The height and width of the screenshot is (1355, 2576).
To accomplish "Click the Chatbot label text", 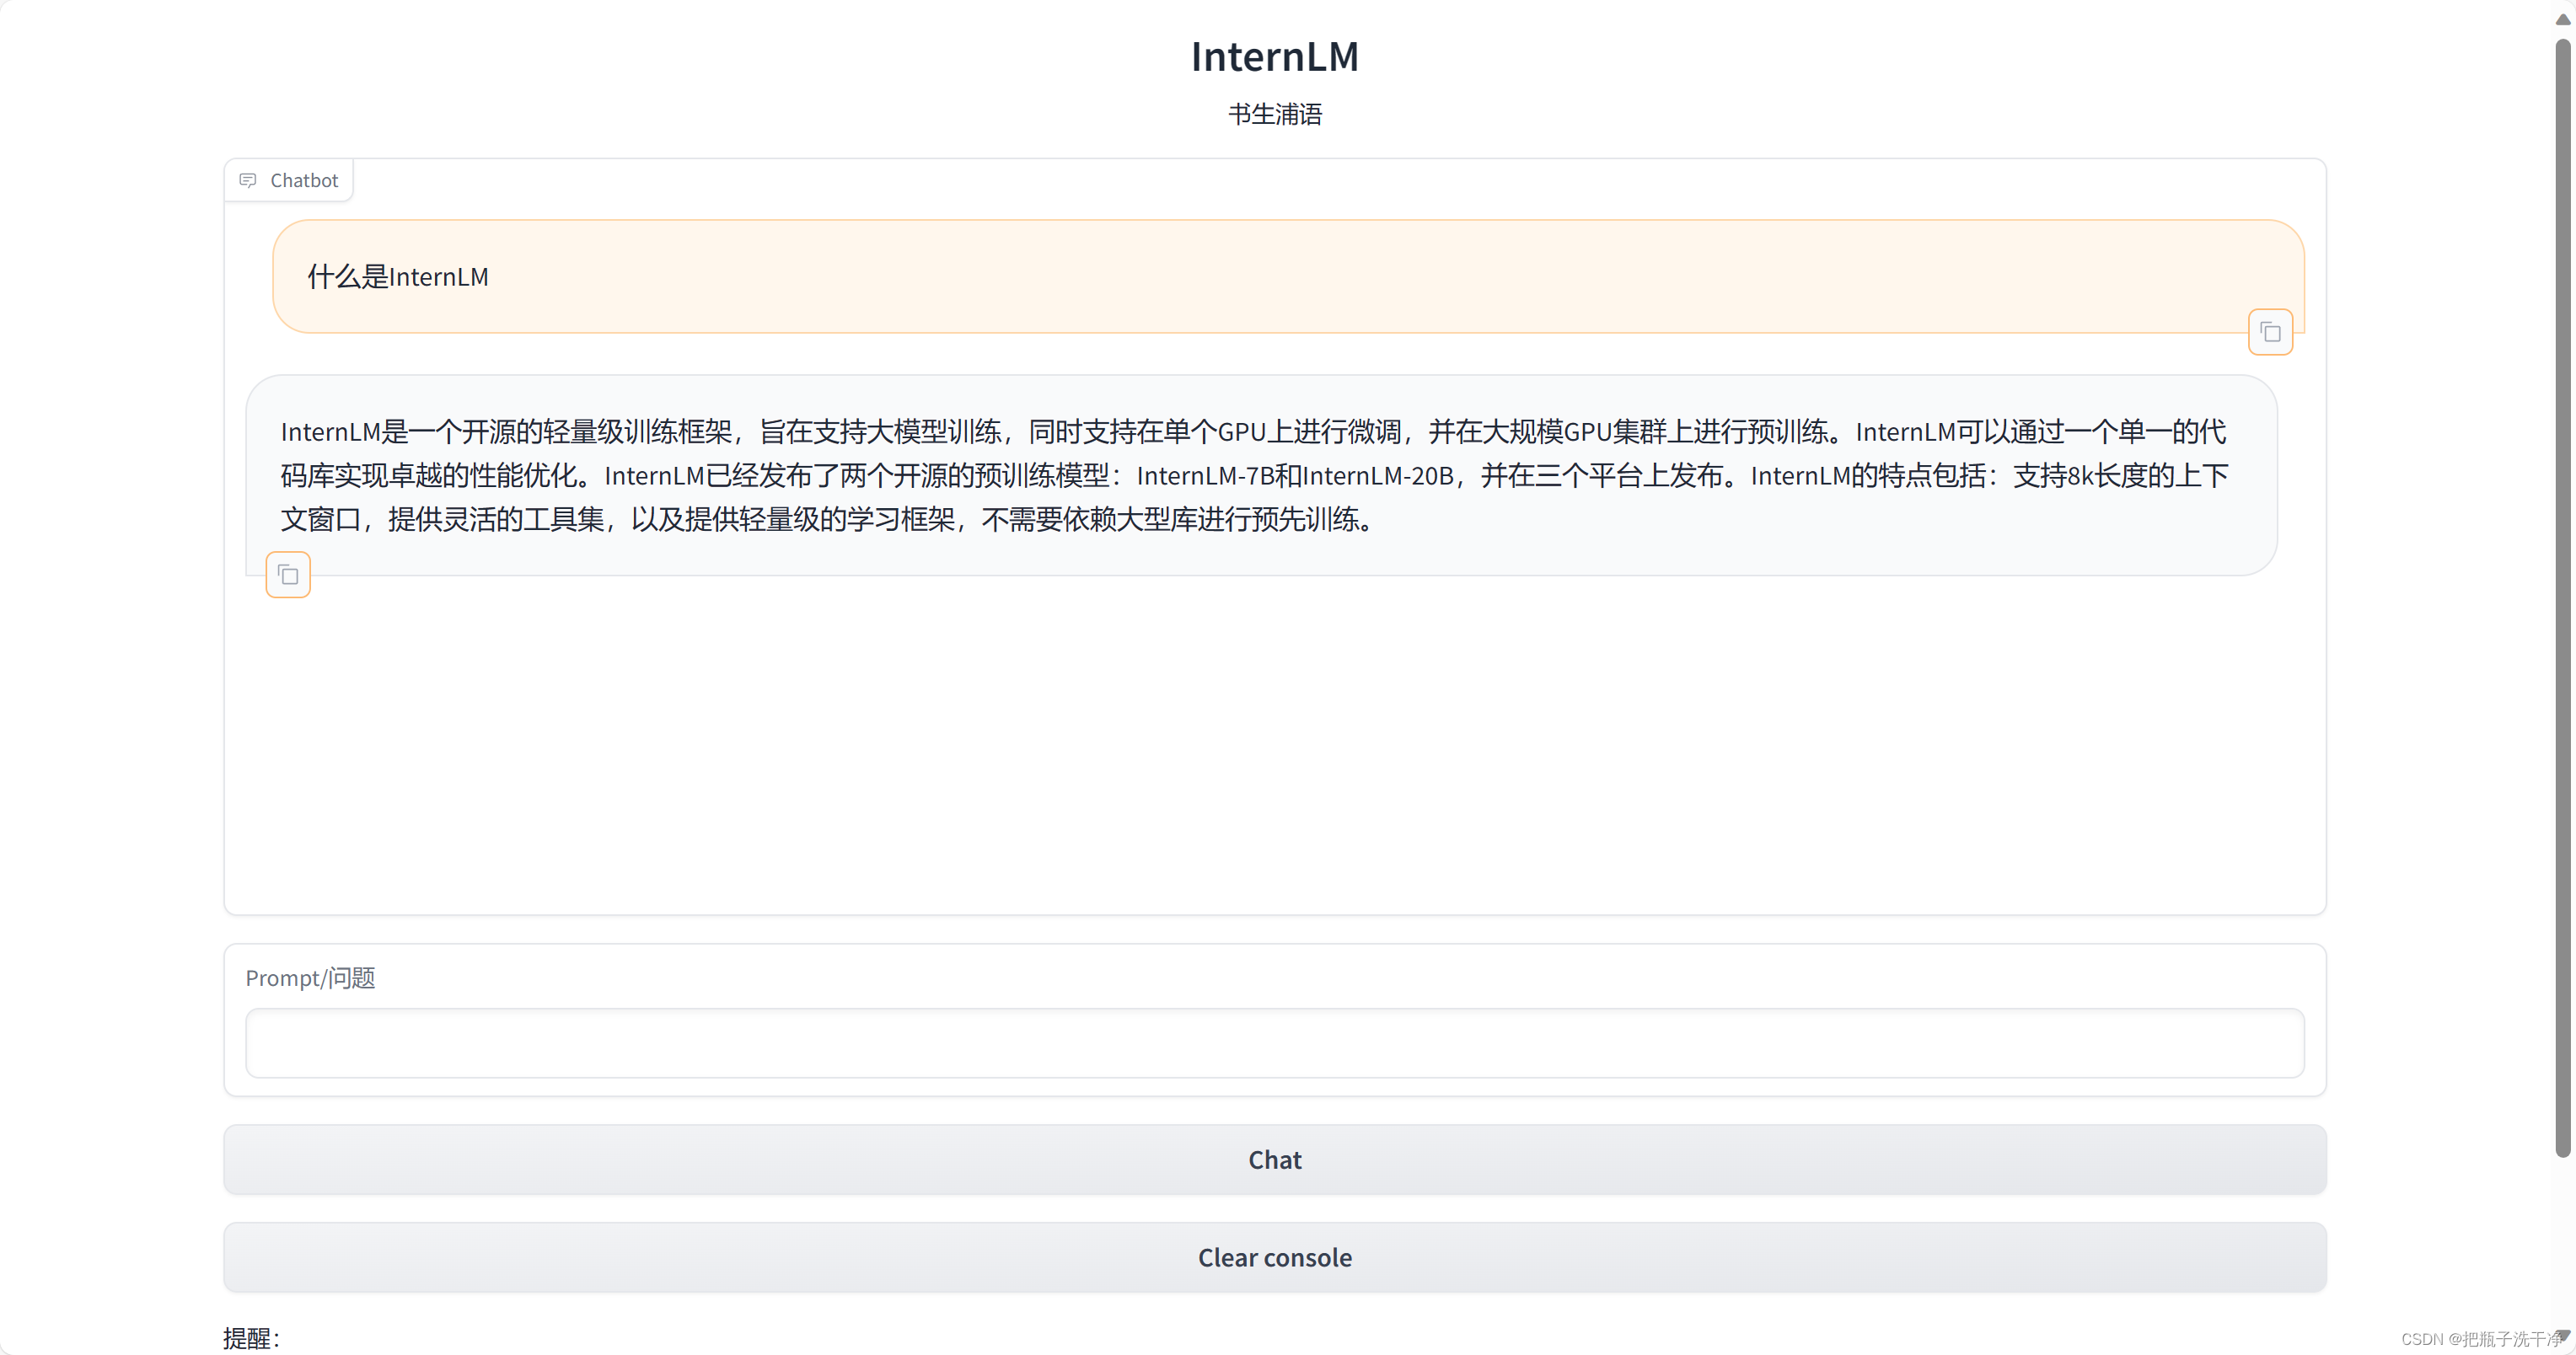I will [304, 180].
